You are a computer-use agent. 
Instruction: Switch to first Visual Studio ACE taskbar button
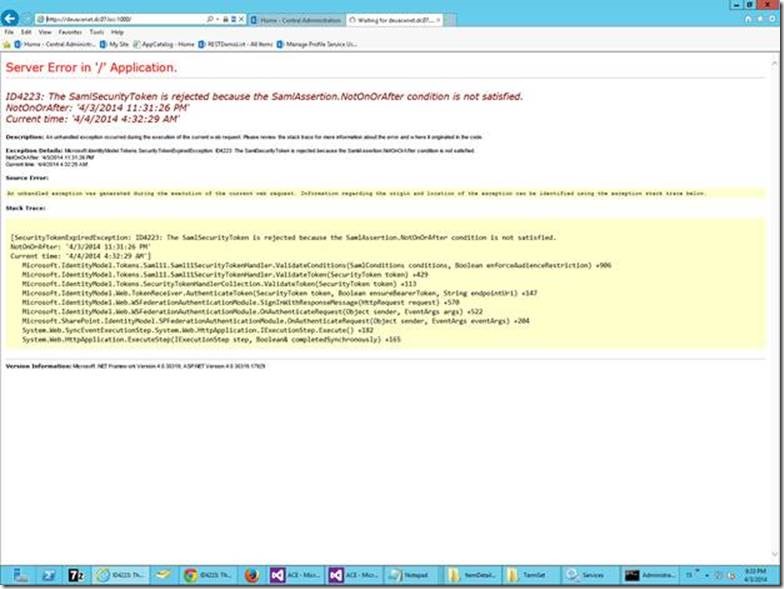point(296,576)
